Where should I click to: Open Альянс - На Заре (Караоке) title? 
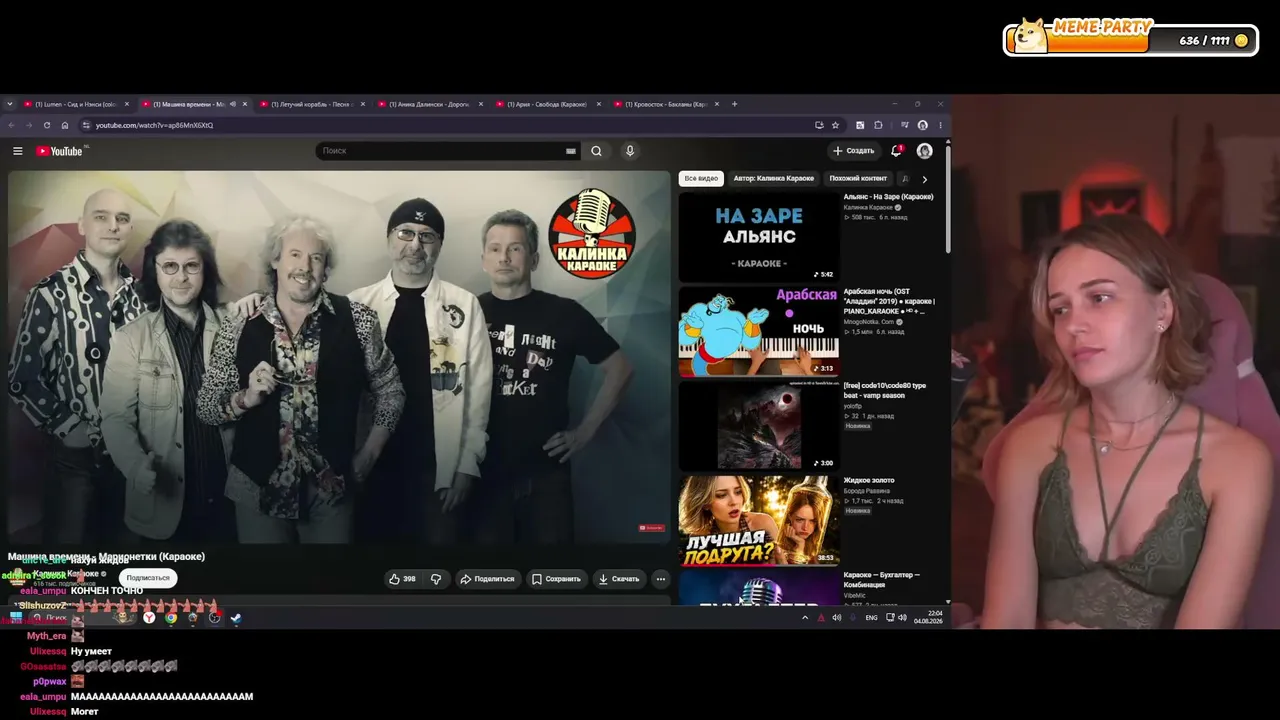pyautogui.click(x=888, y=197)
